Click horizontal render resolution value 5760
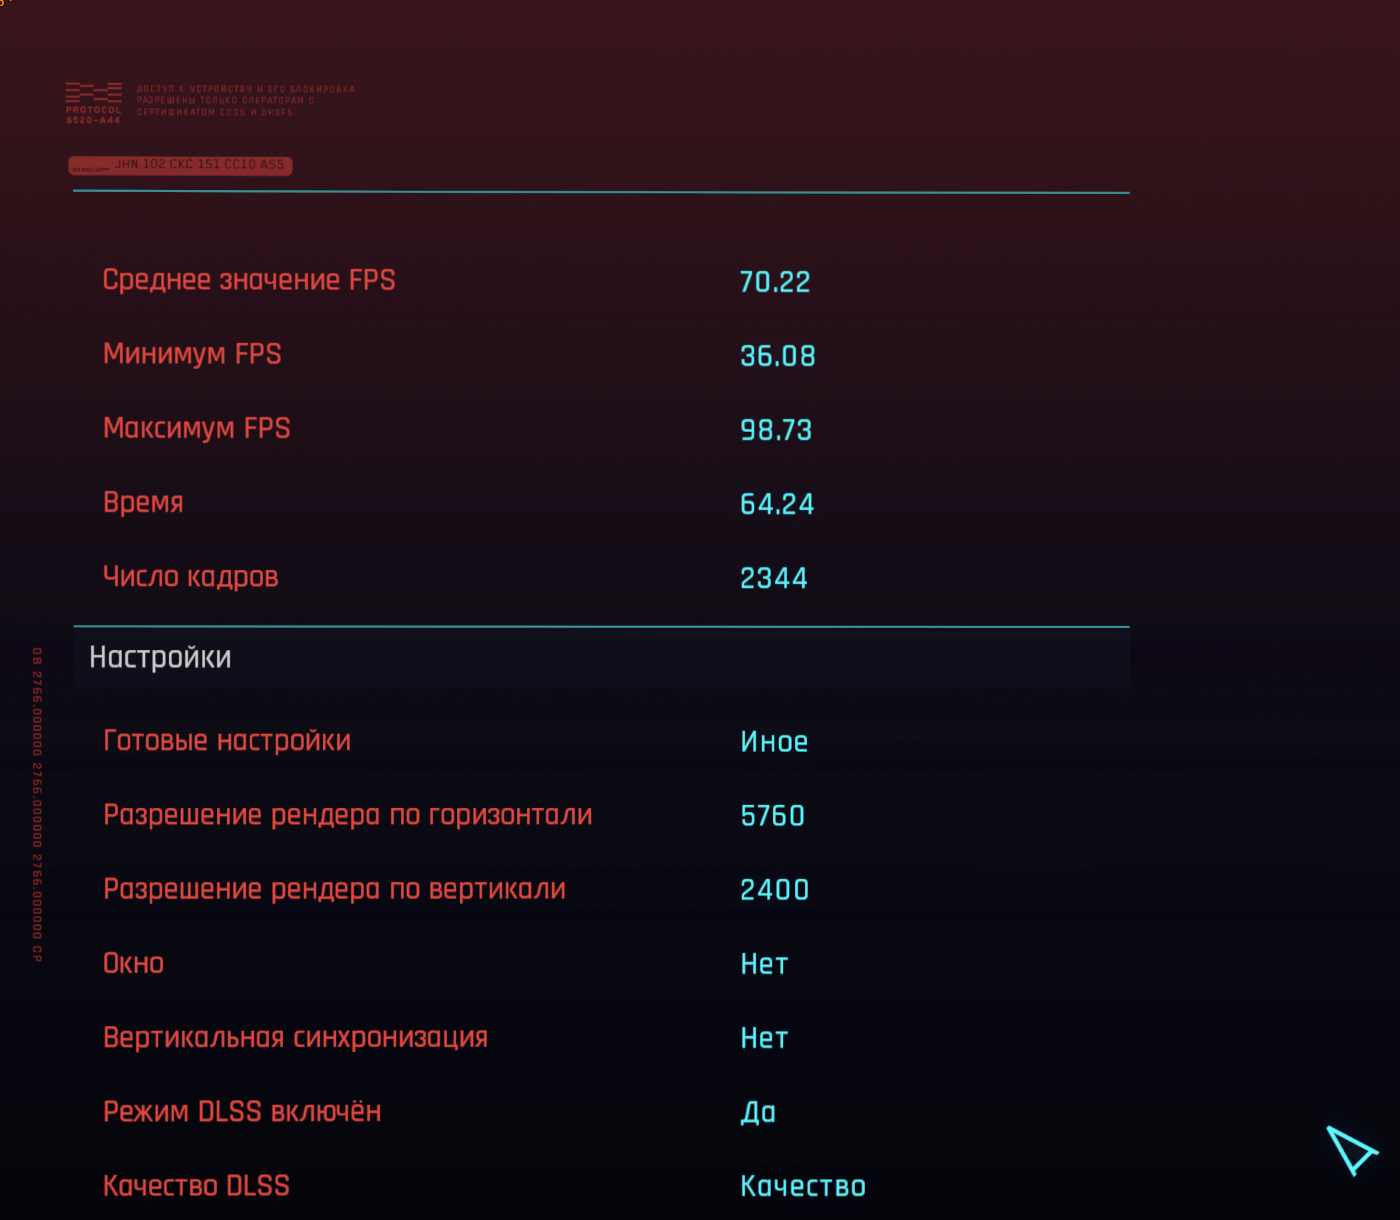The width and height of the screenshot is (1400, 1220). click(772, 816)
